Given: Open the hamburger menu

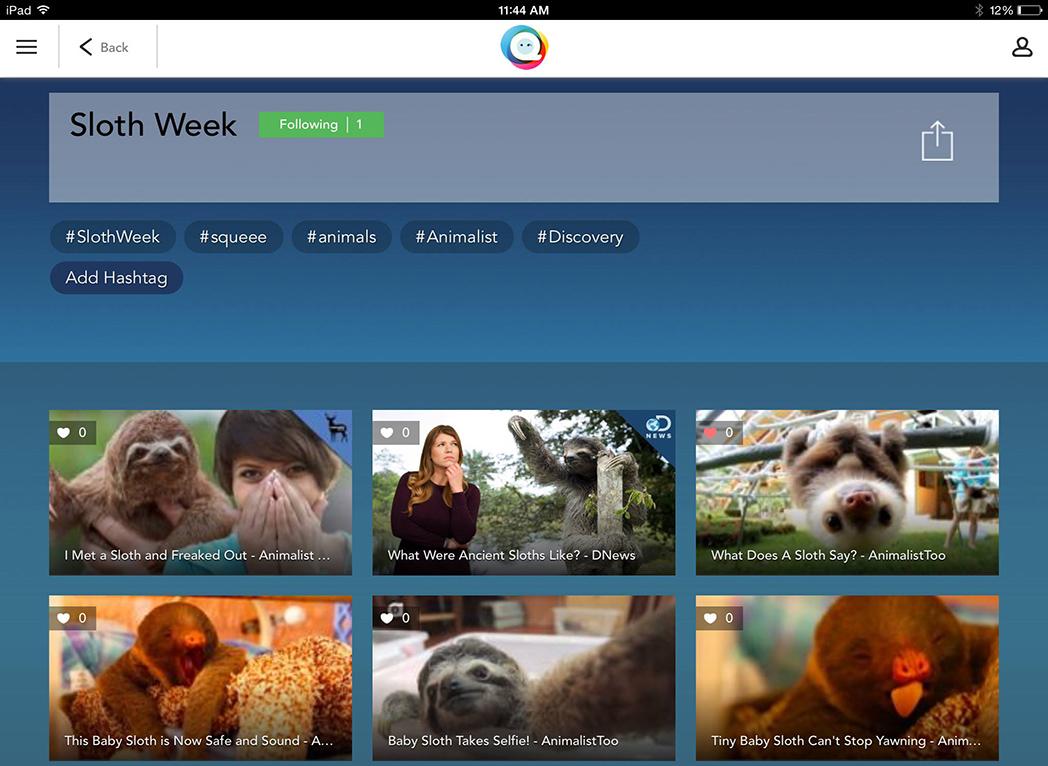Looking at the screenshot, I should (x=27, y=47).
